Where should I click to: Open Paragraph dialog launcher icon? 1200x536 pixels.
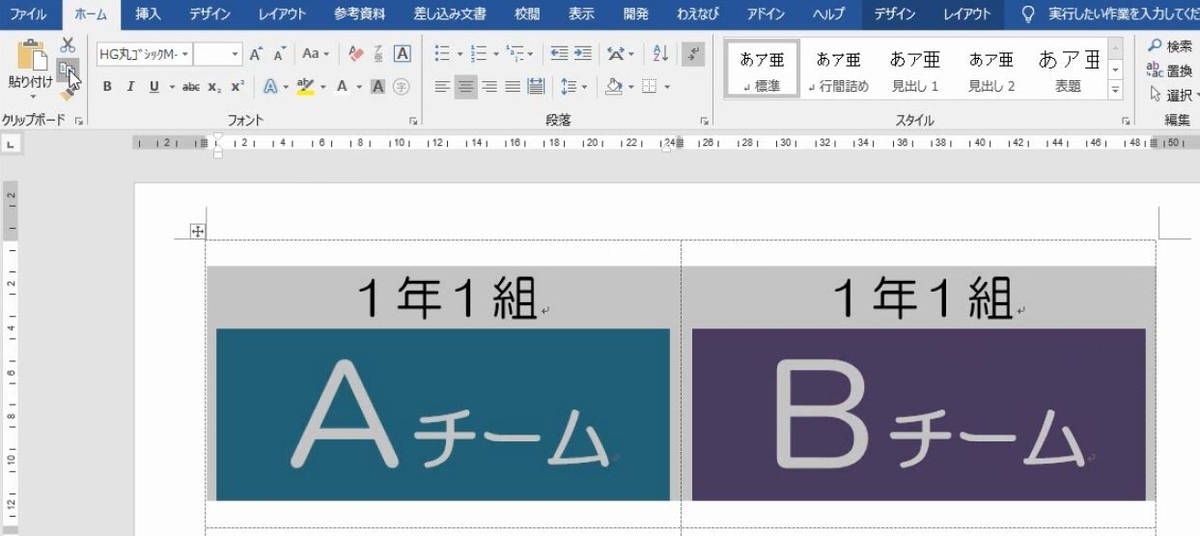(705, 121)
